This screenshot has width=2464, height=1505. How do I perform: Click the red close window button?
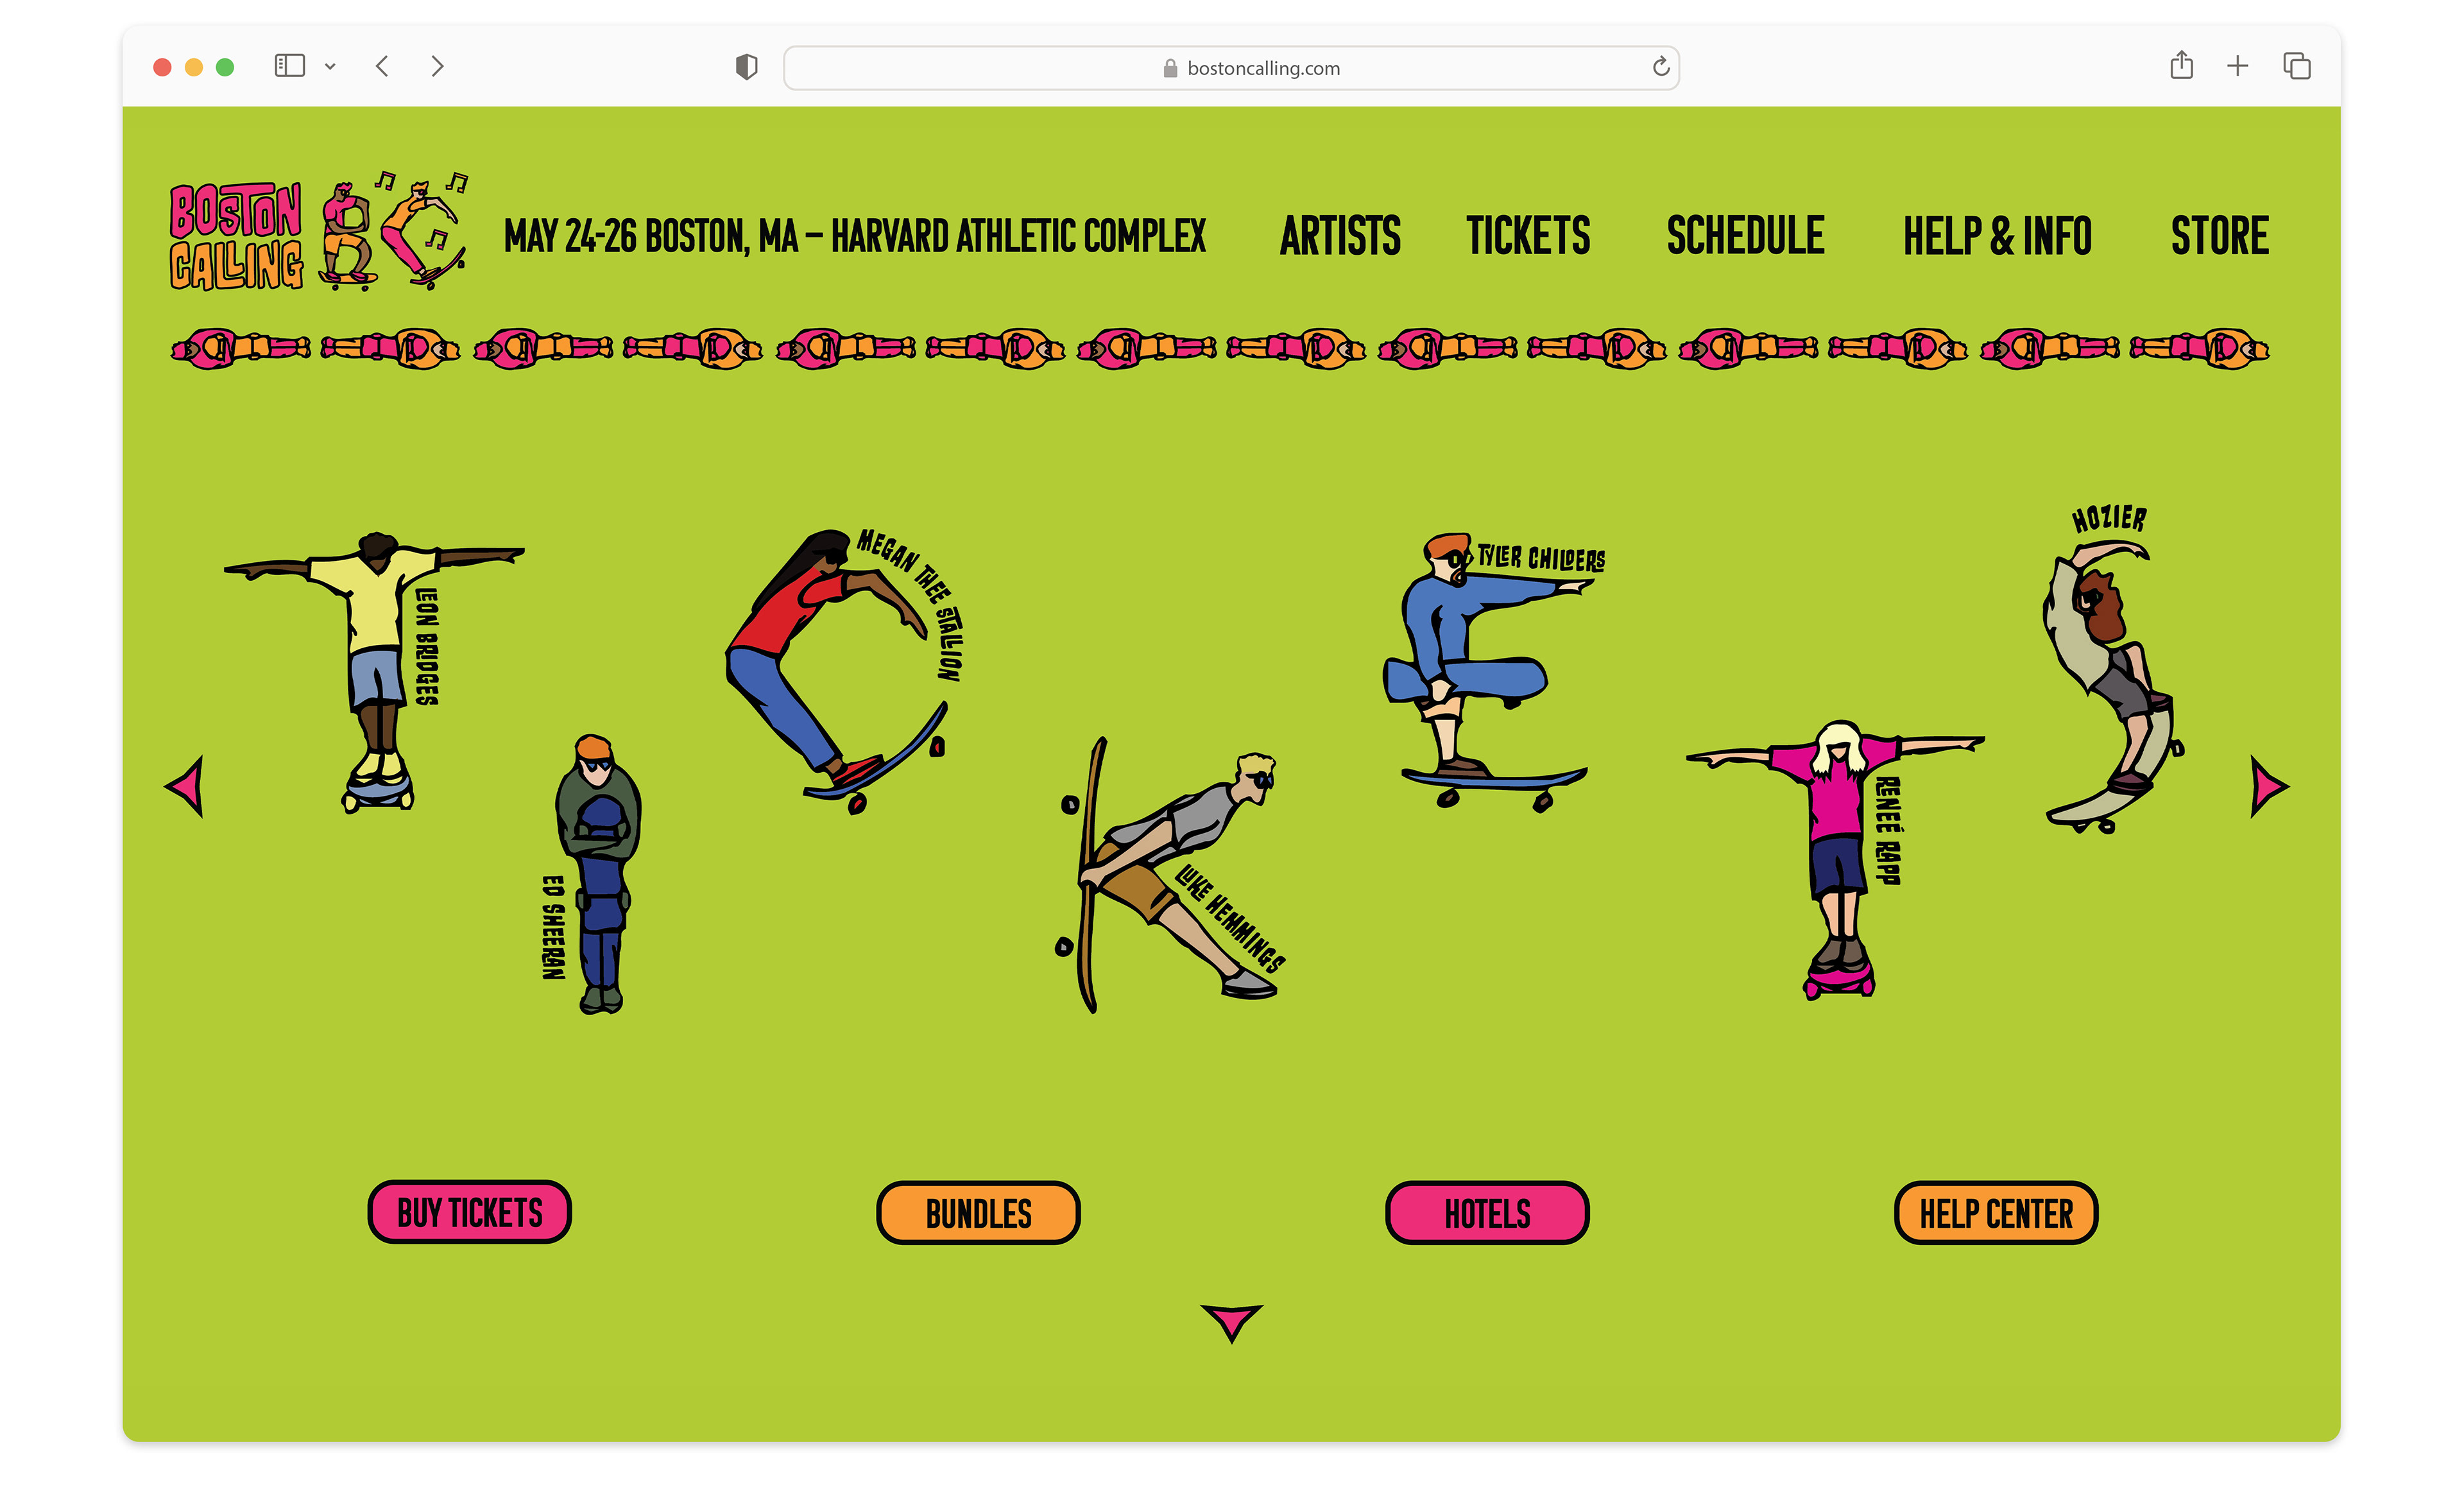pyautogui.click(x=162, y=67)
